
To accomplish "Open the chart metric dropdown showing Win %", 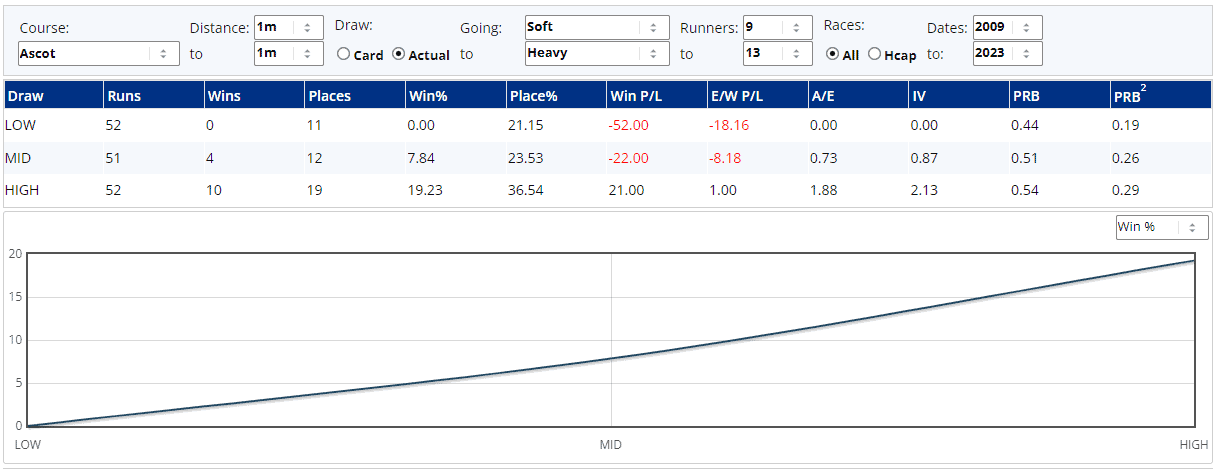I will (1160, 227).
